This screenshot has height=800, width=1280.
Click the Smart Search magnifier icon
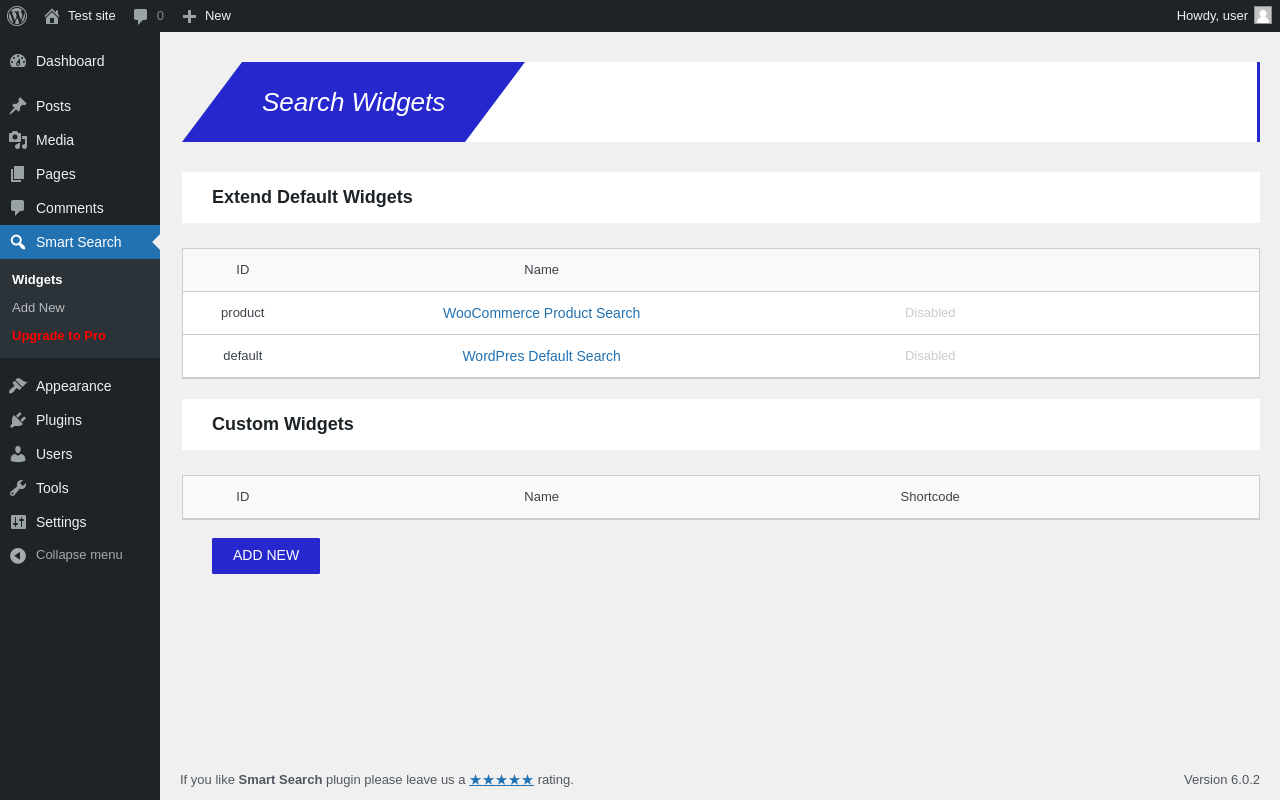tap(18, 242)
